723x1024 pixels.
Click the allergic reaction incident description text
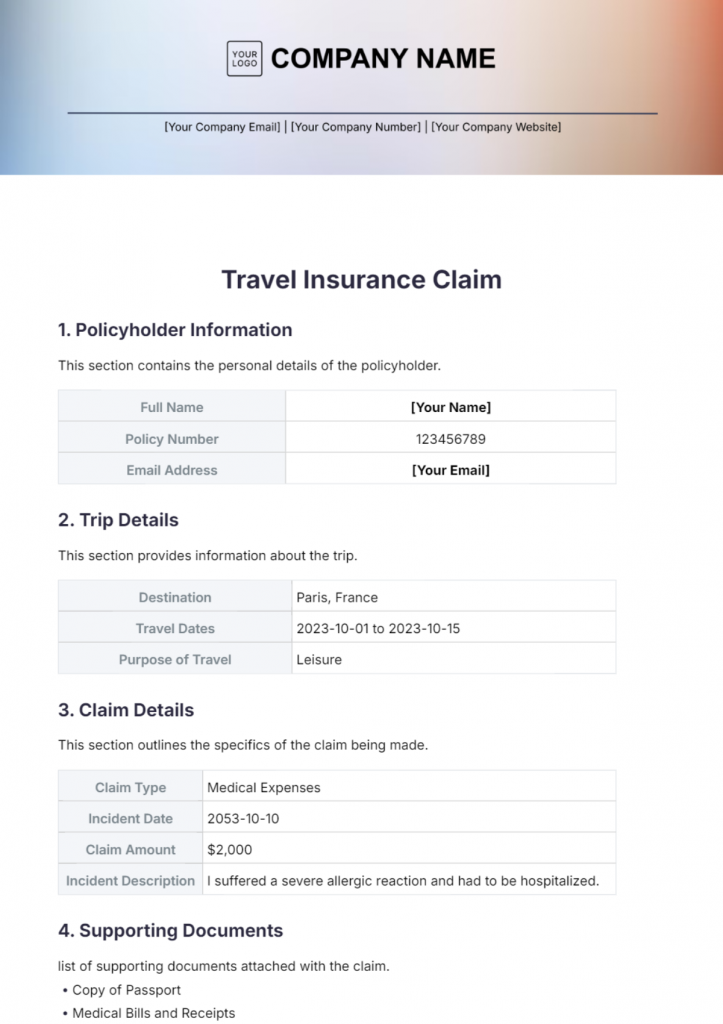pos(403,881)
